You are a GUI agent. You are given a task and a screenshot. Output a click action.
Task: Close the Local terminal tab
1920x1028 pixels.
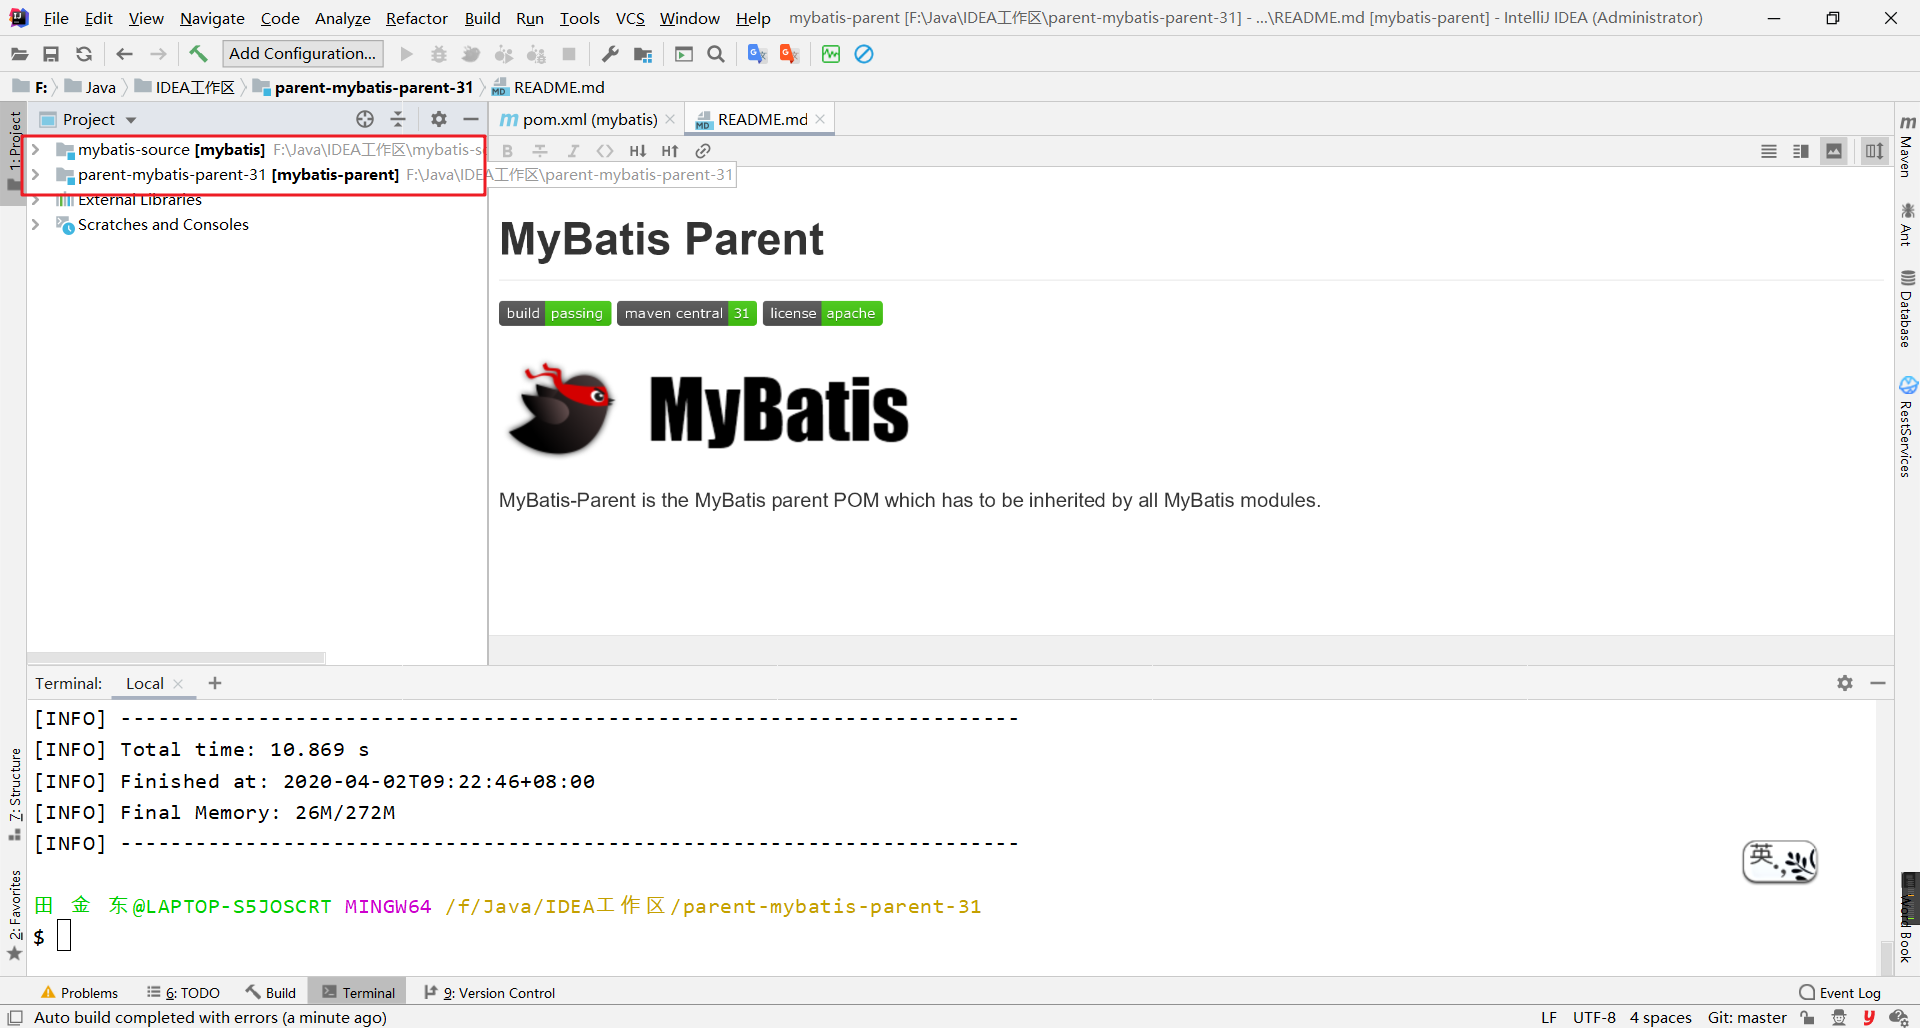[x=179, y=684]
